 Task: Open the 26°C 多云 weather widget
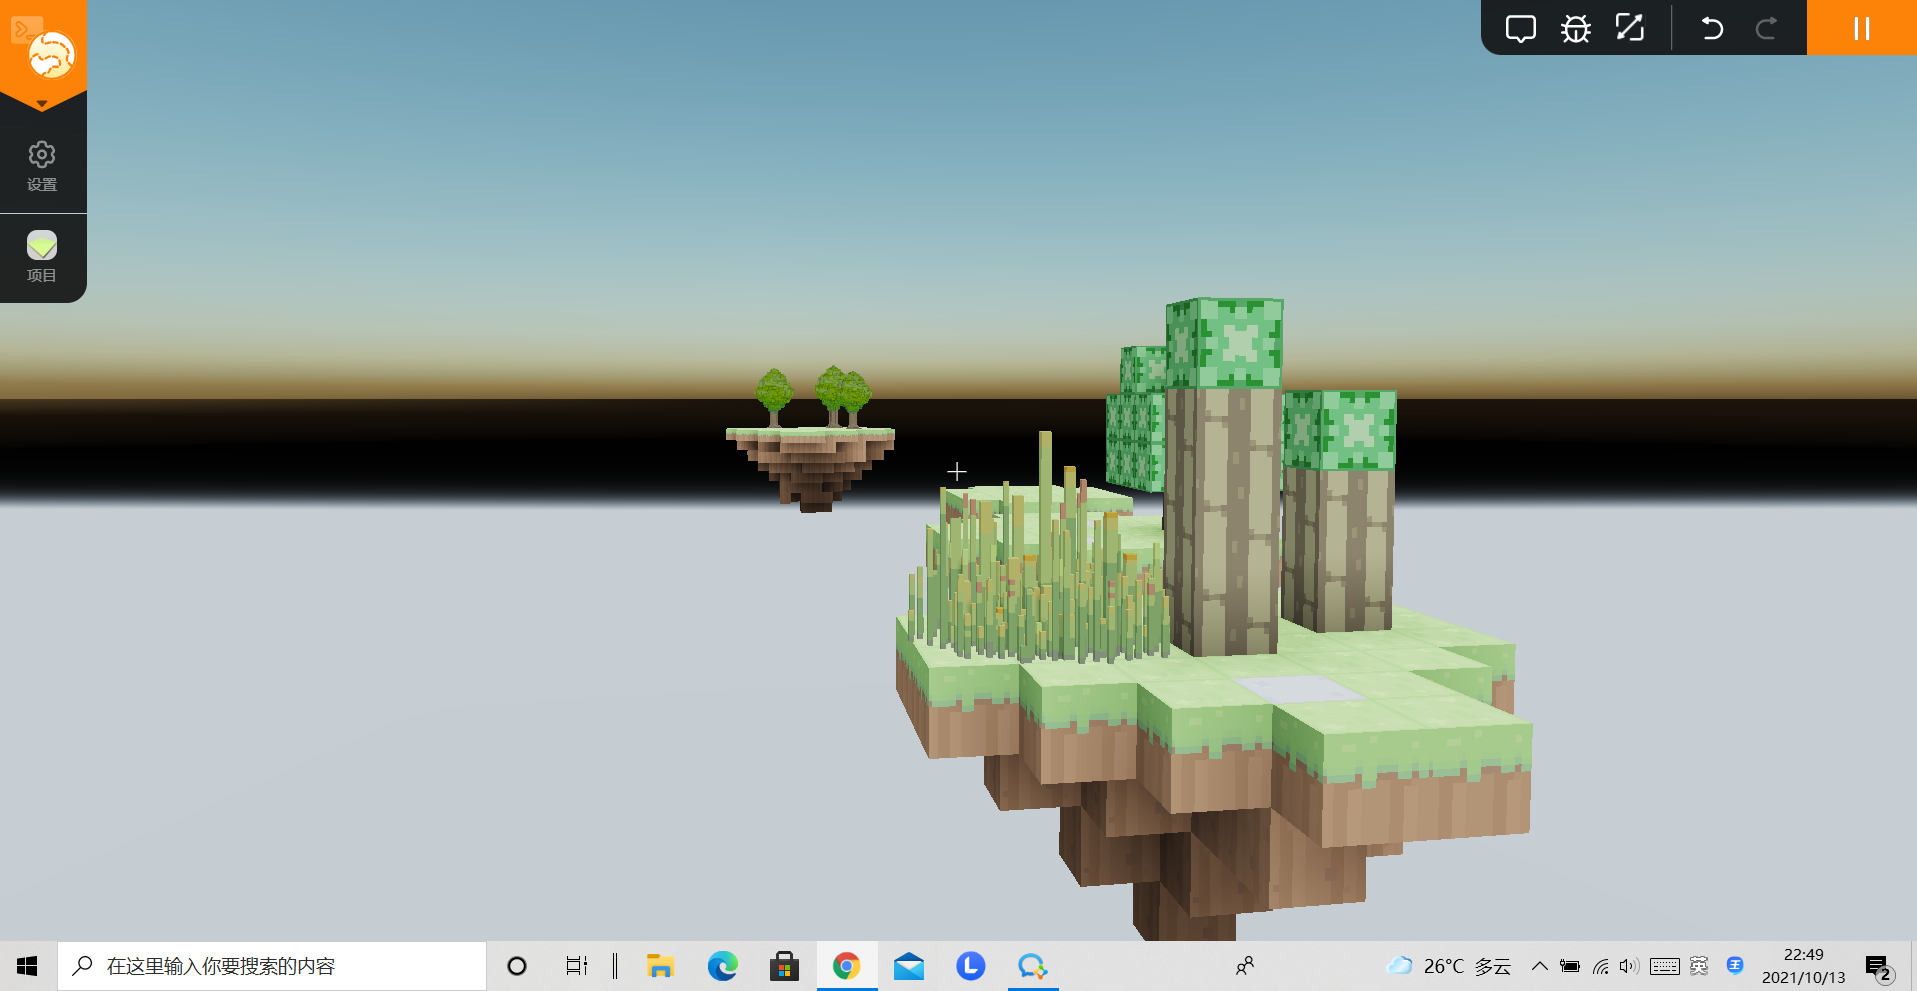(1449, 966)
